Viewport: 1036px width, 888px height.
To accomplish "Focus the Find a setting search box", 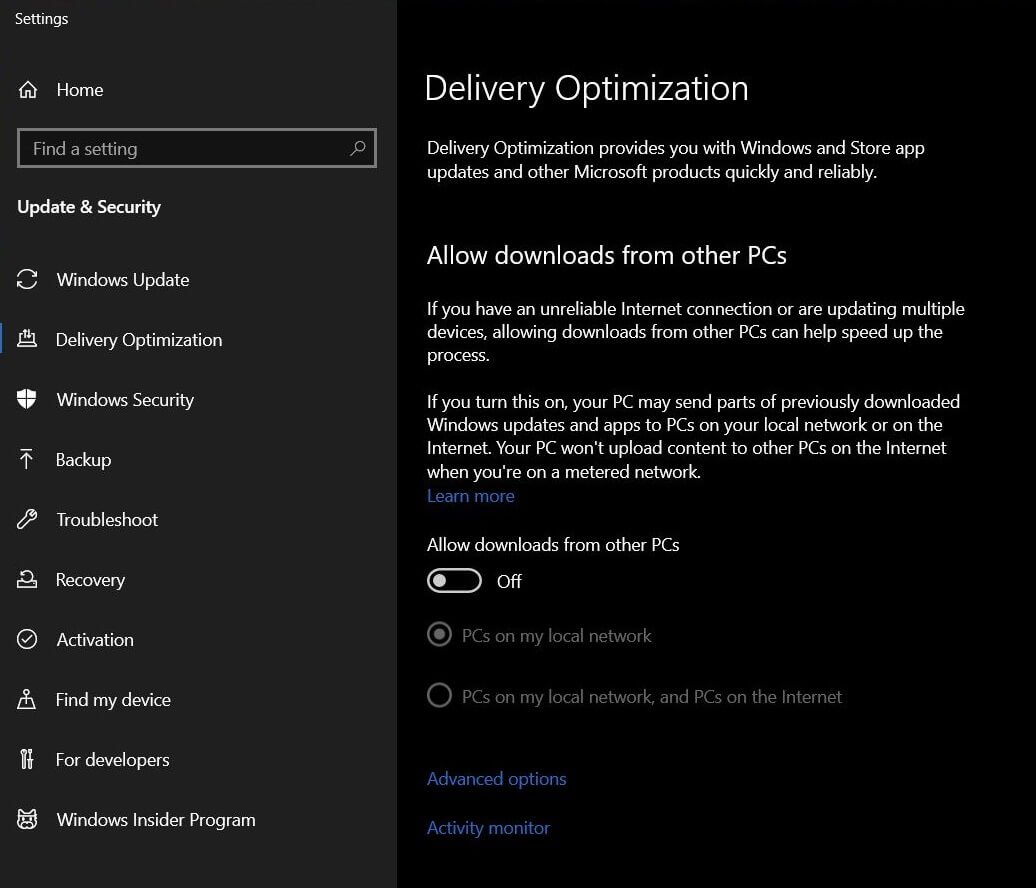I will 197,148.
